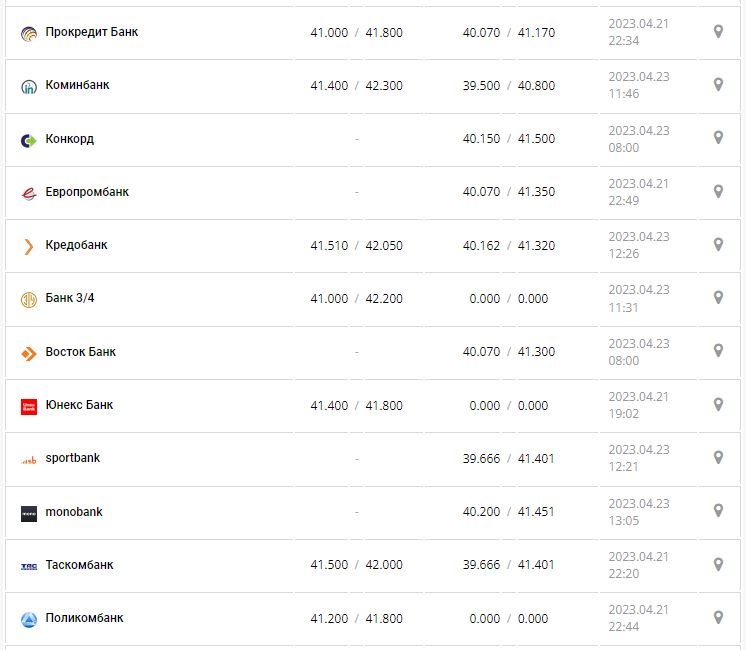Viewport: 746px width, 650px height.
Task: Click the Юнекс Банк red logo
Action: click(x=29, y=406)
